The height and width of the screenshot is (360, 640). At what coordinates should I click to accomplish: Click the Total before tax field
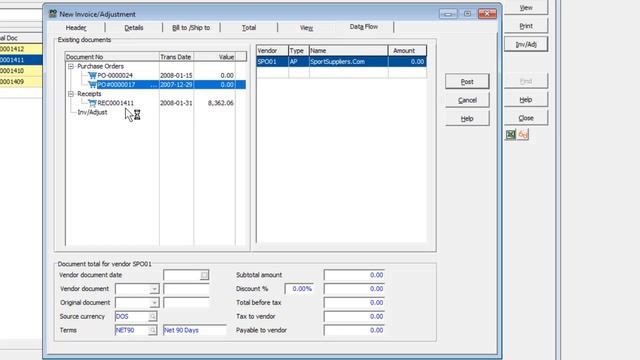(354, 303)
